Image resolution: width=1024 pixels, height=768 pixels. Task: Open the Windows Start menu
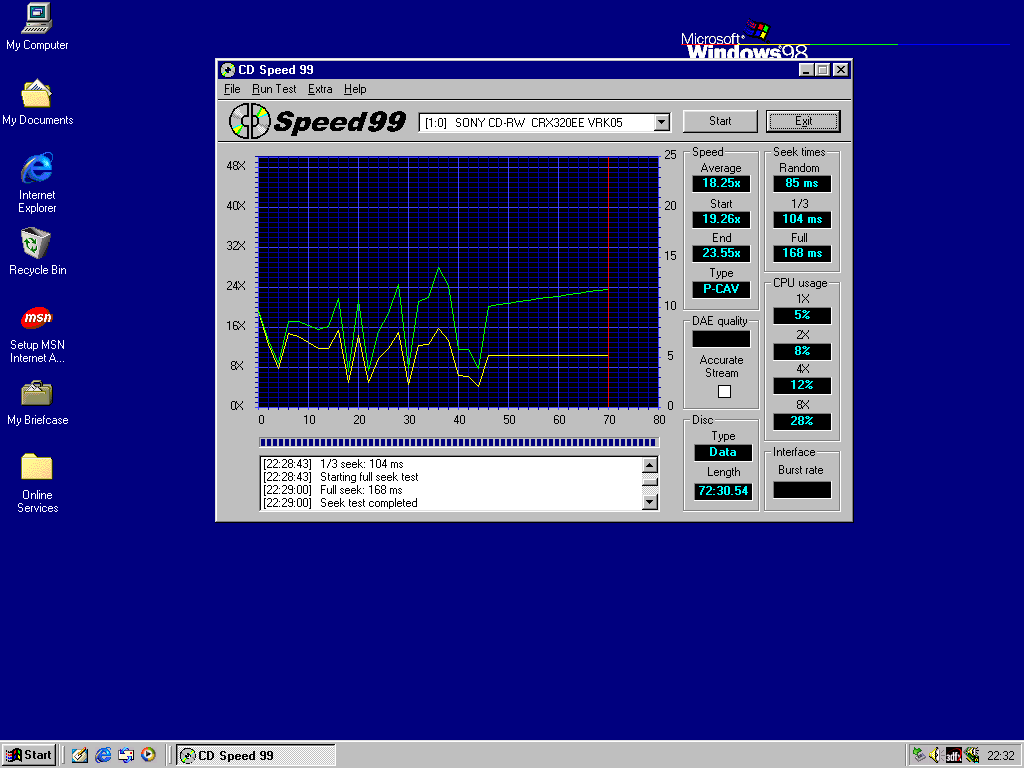[28, 755]
